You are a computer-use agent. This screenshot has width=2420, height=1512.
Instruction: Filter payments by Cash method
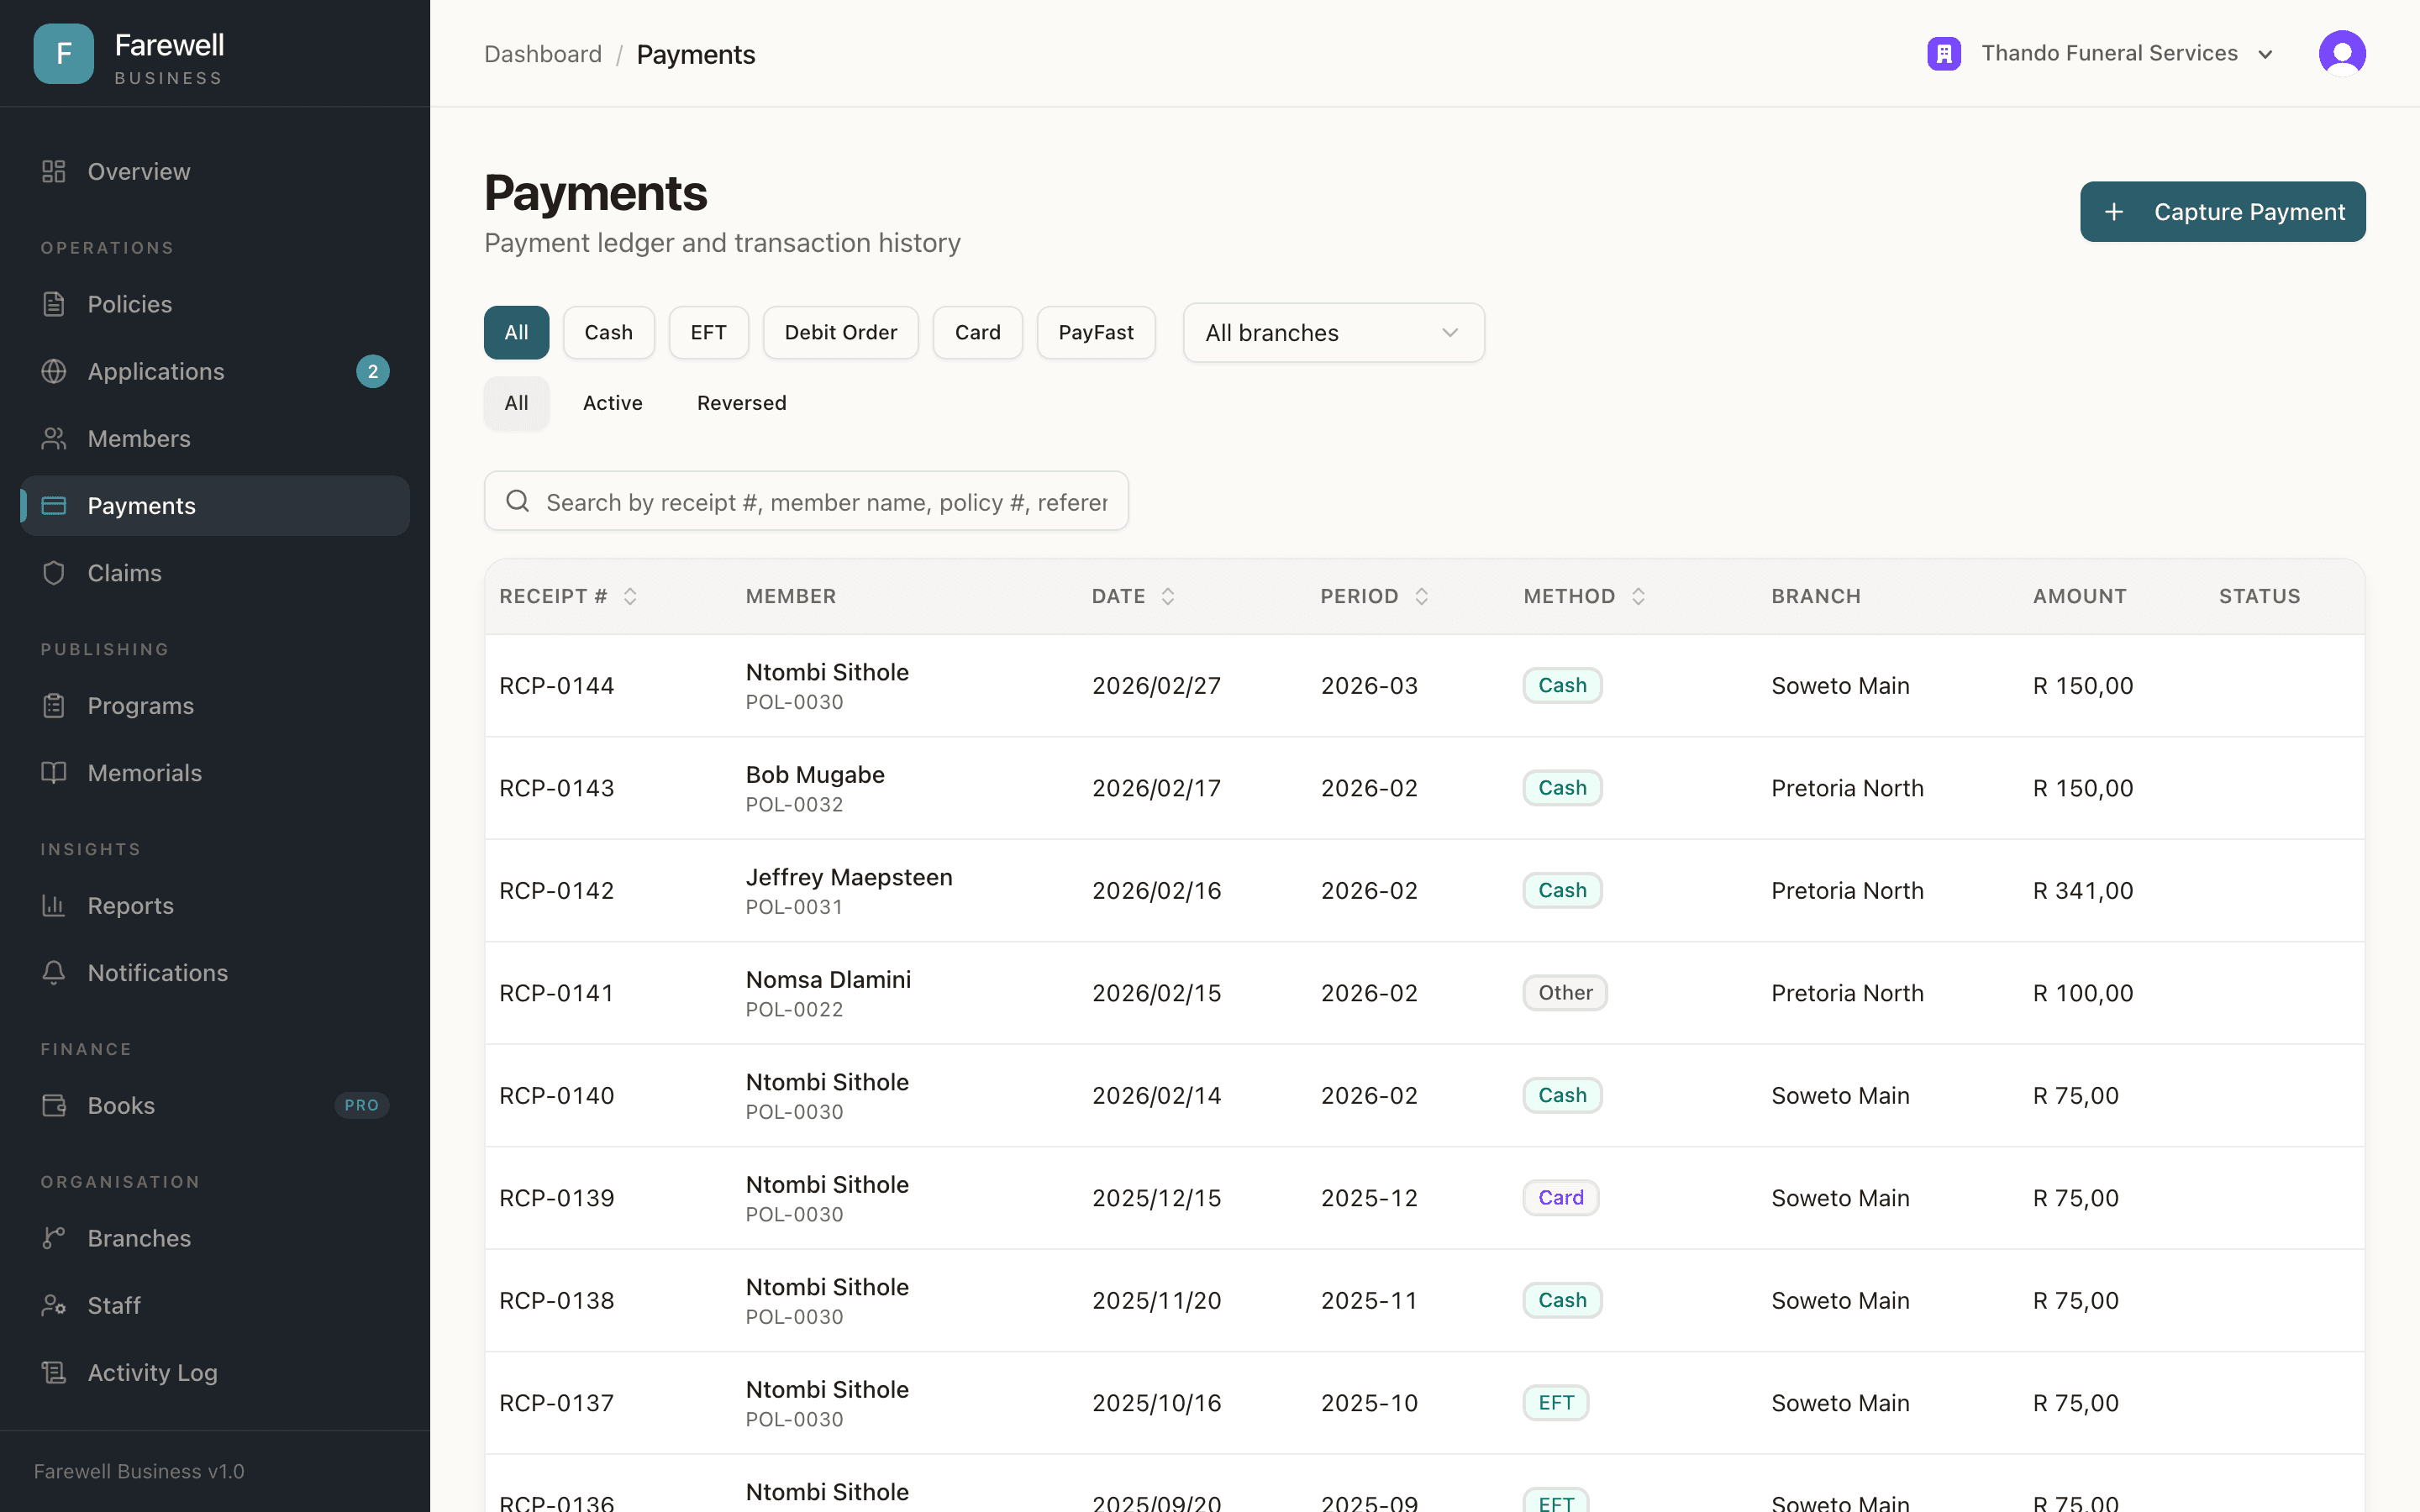pos(608,332)
